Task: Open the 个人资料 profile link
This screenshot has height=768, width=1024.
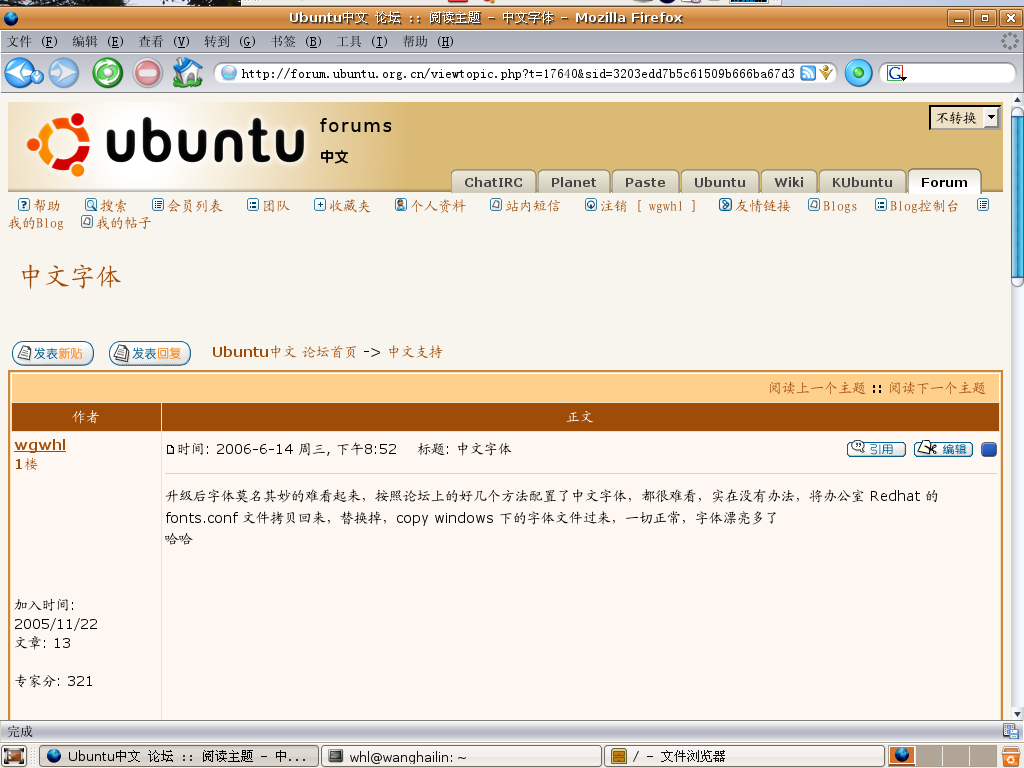Action: 430,206
